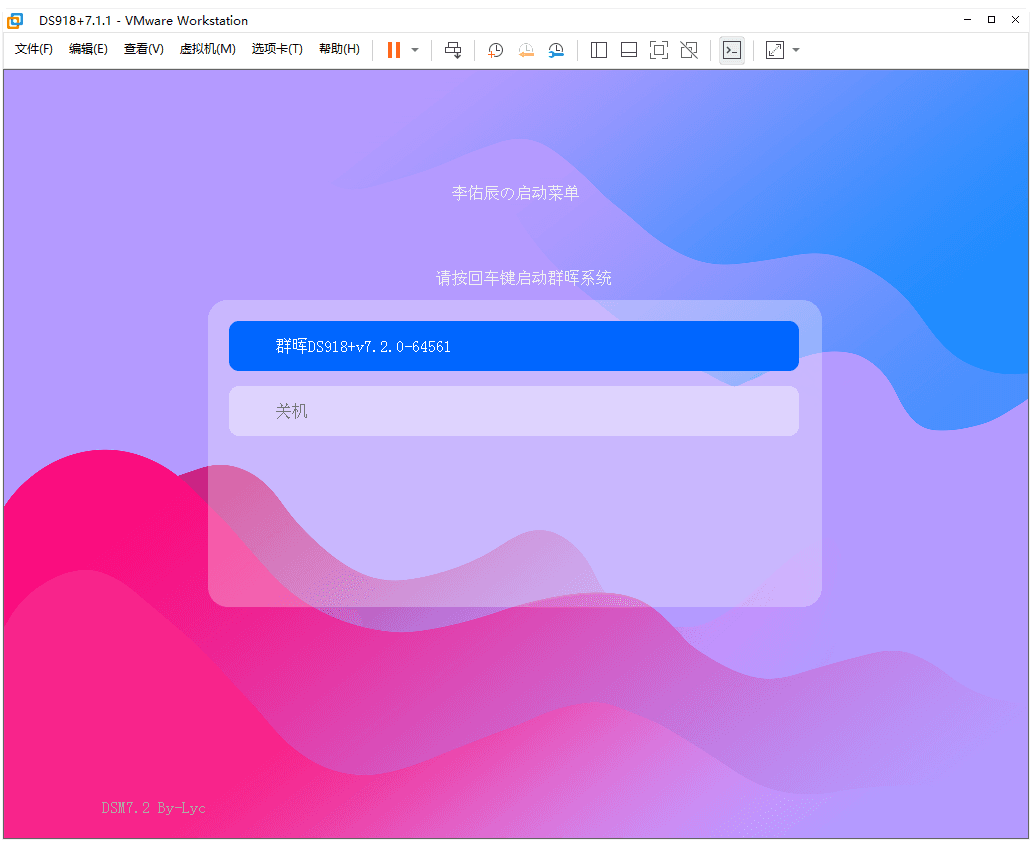Click the 请按回车键启动群晖系统 text

524,278
